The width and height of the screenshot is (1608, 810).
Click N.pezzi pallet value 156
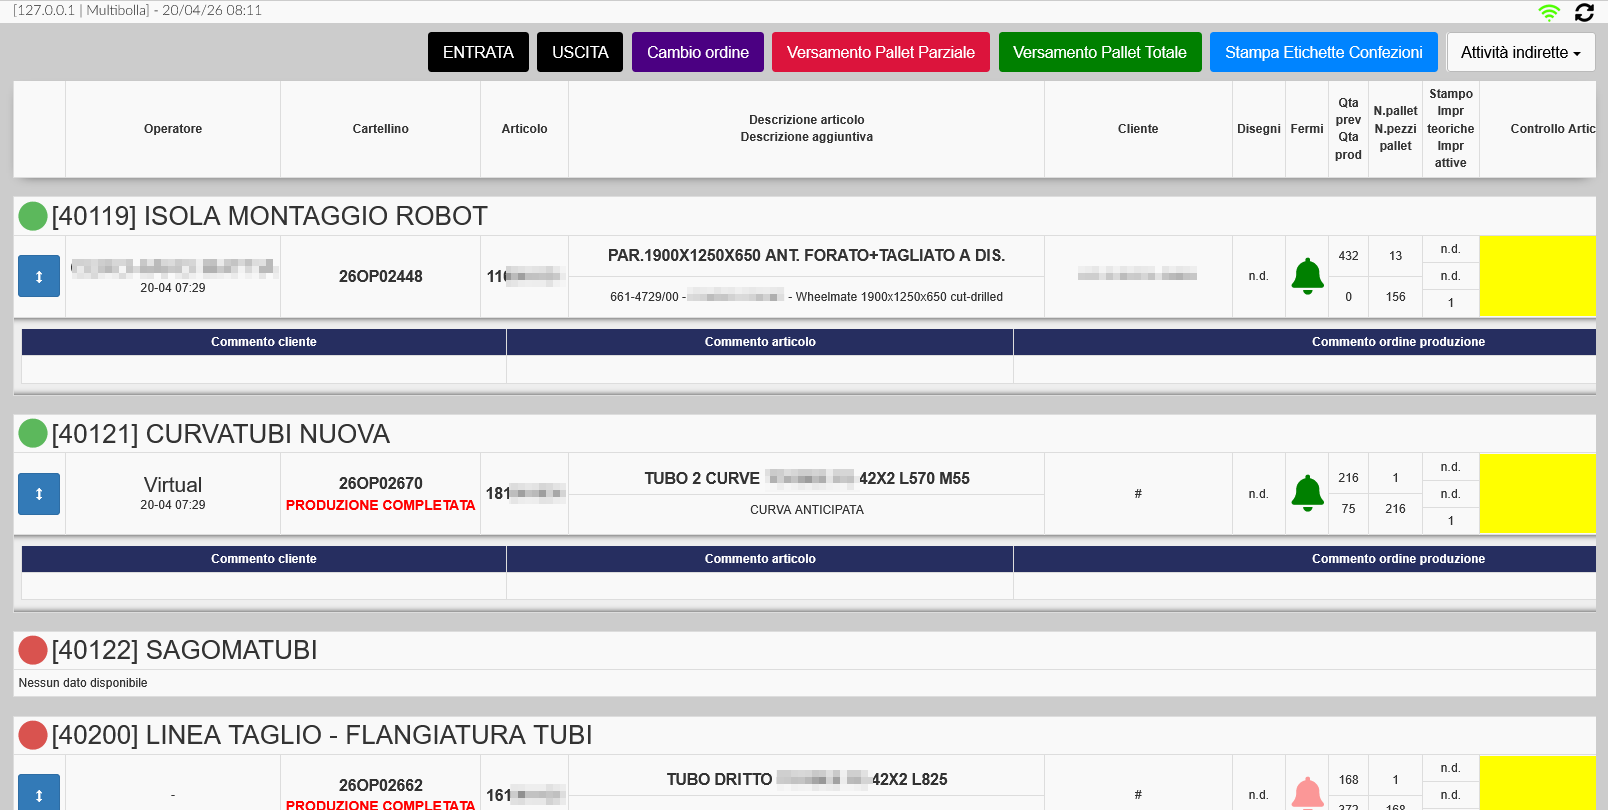pyautogui.click(x=1395, y=297)
